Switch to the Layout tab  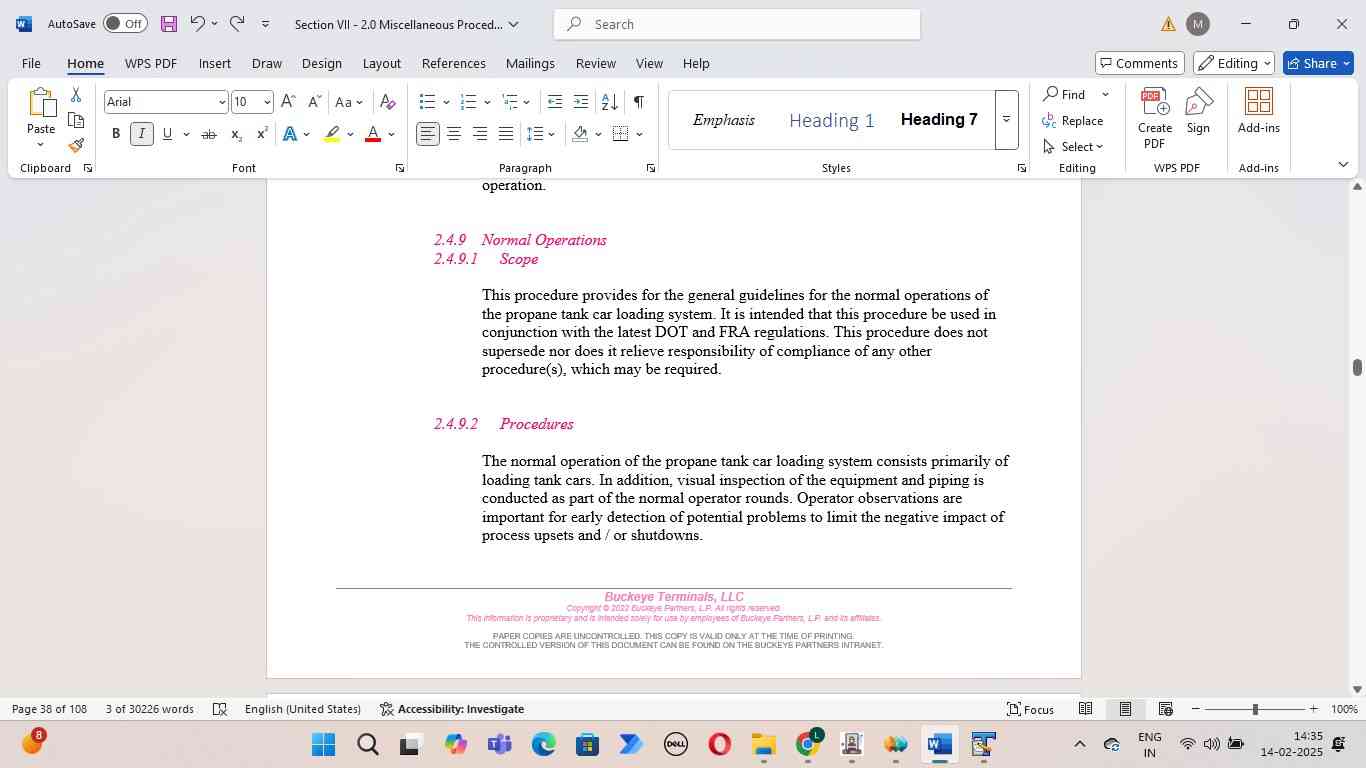point(382,63)
